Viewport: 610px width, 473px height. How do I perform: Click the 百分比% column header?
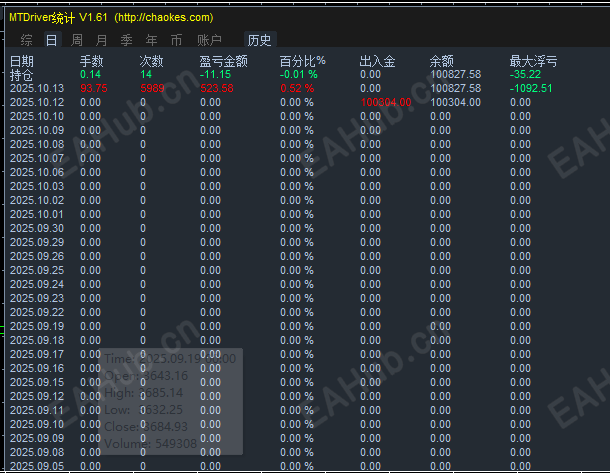[x=303, y=61]
